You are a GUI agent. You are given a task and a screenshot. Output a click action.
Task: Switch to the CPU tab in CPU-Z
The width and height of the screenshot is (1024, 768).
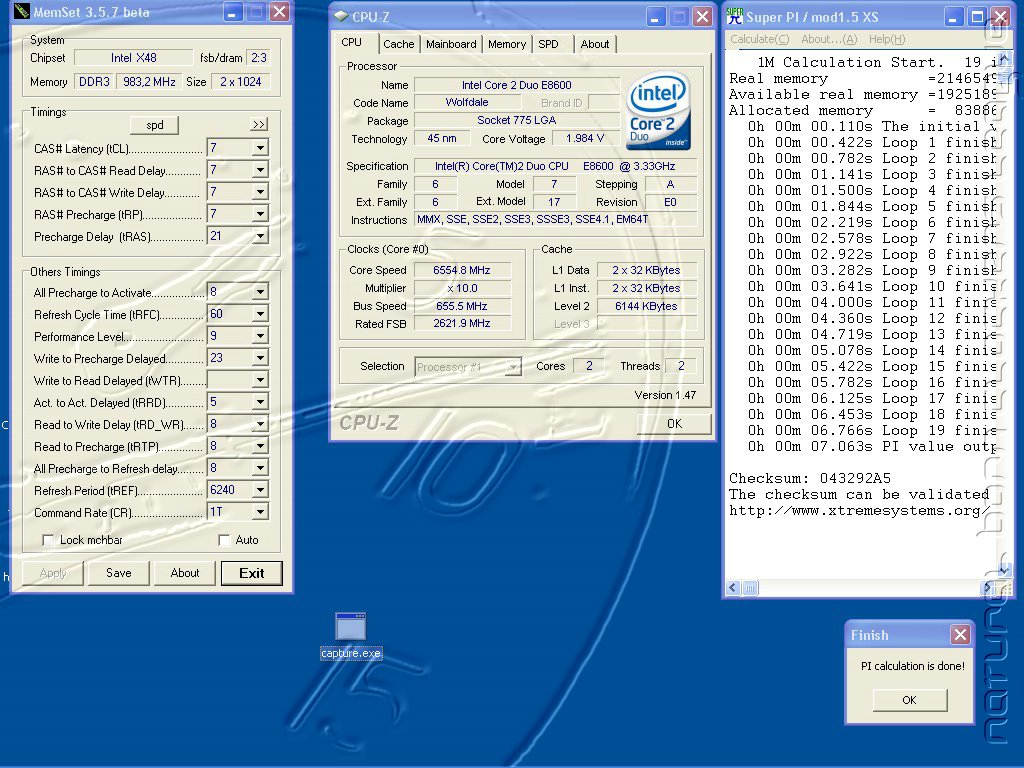pyautogui.click(x=351, y=42)
